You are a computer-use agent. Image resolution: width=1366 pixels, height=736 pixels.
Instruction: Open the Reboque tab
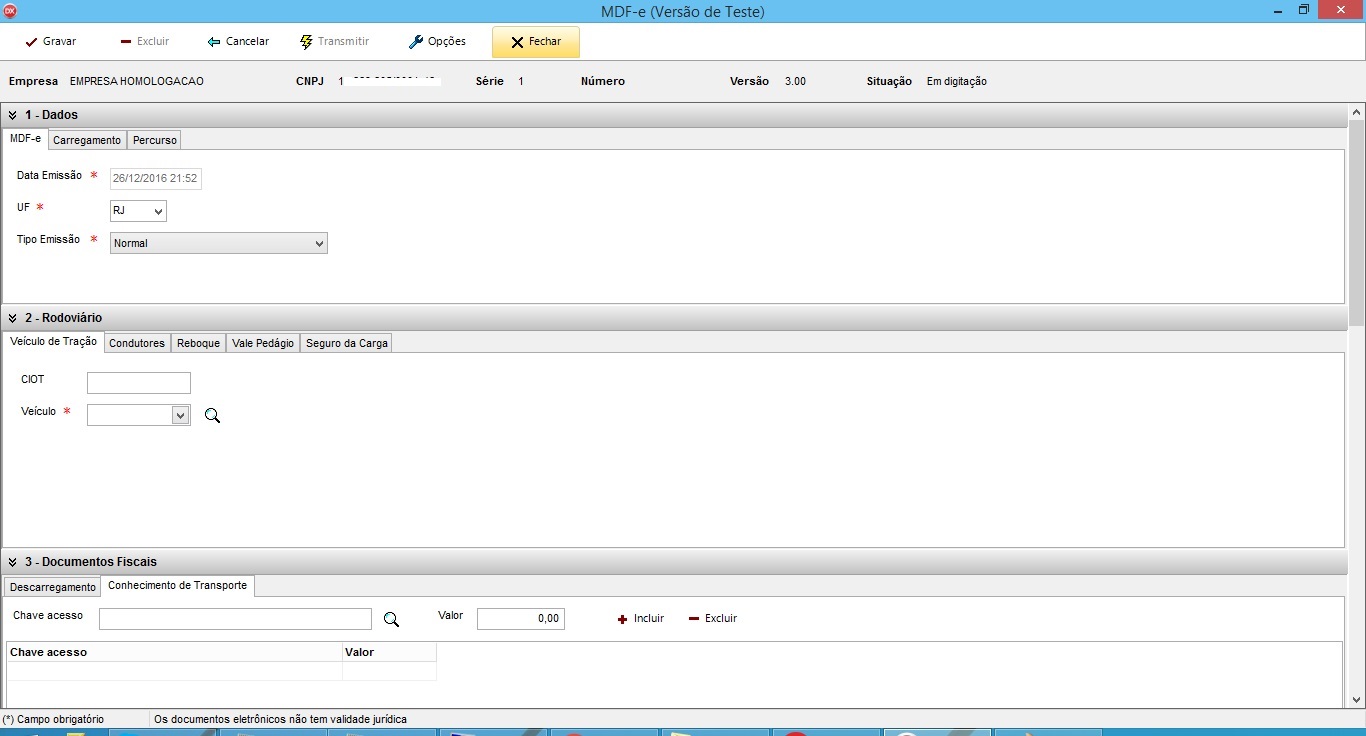tap(198, 343)
